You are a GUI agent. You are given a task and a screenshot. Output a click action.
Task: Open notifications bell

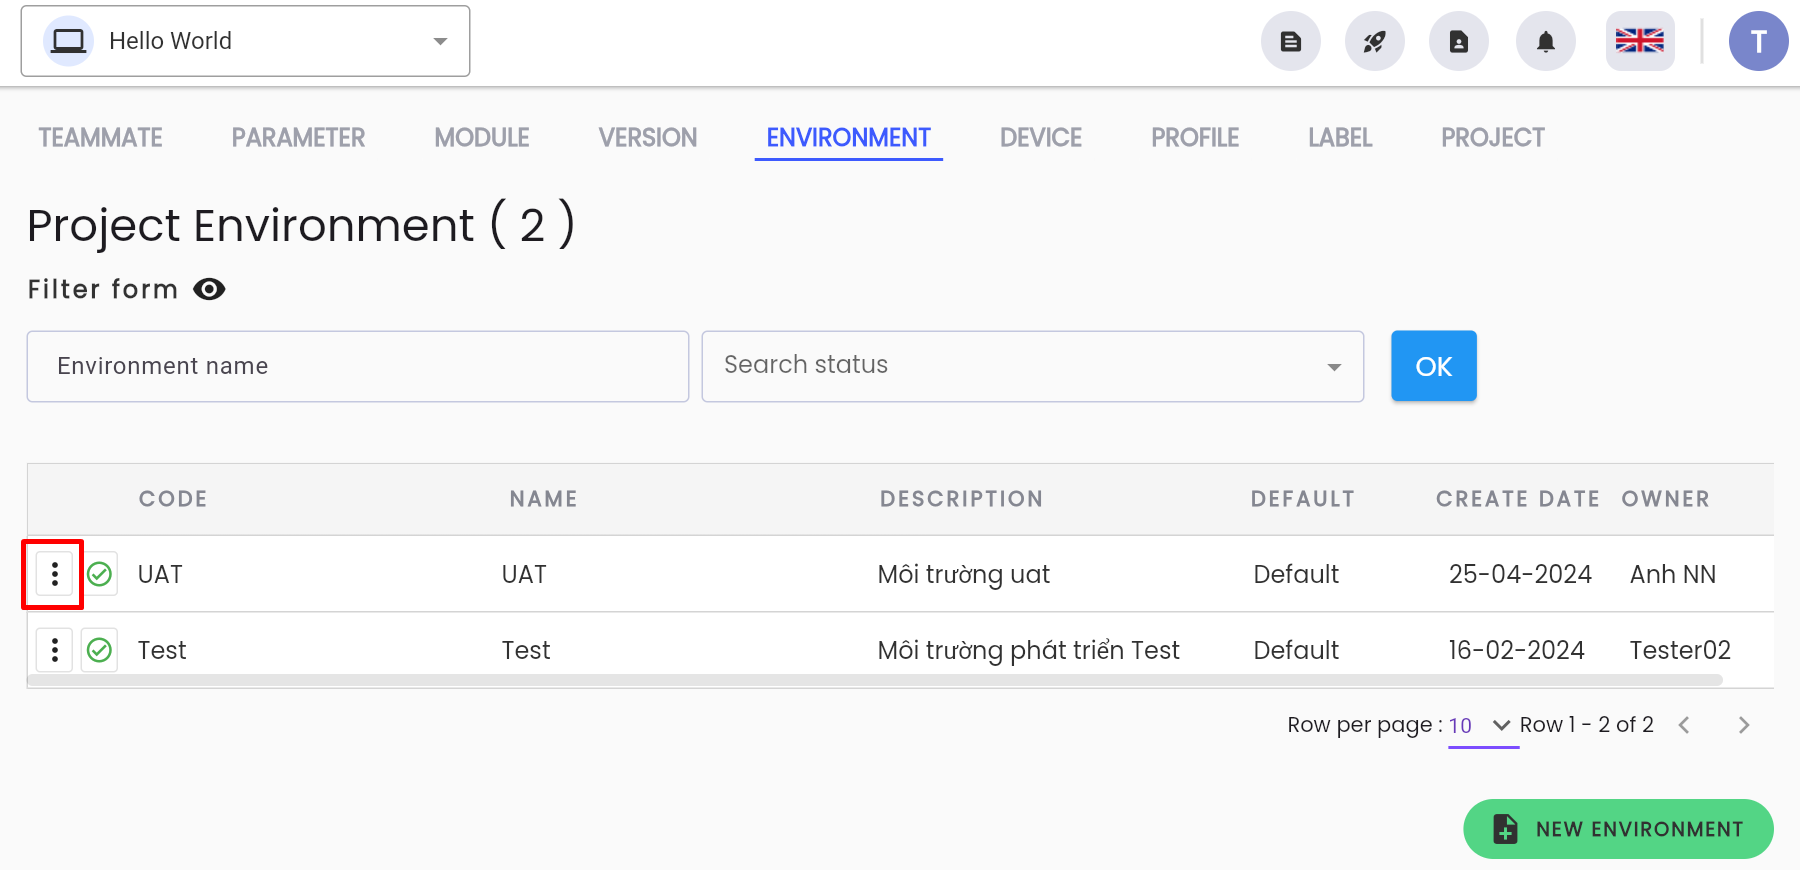[x=1546, y=41]
